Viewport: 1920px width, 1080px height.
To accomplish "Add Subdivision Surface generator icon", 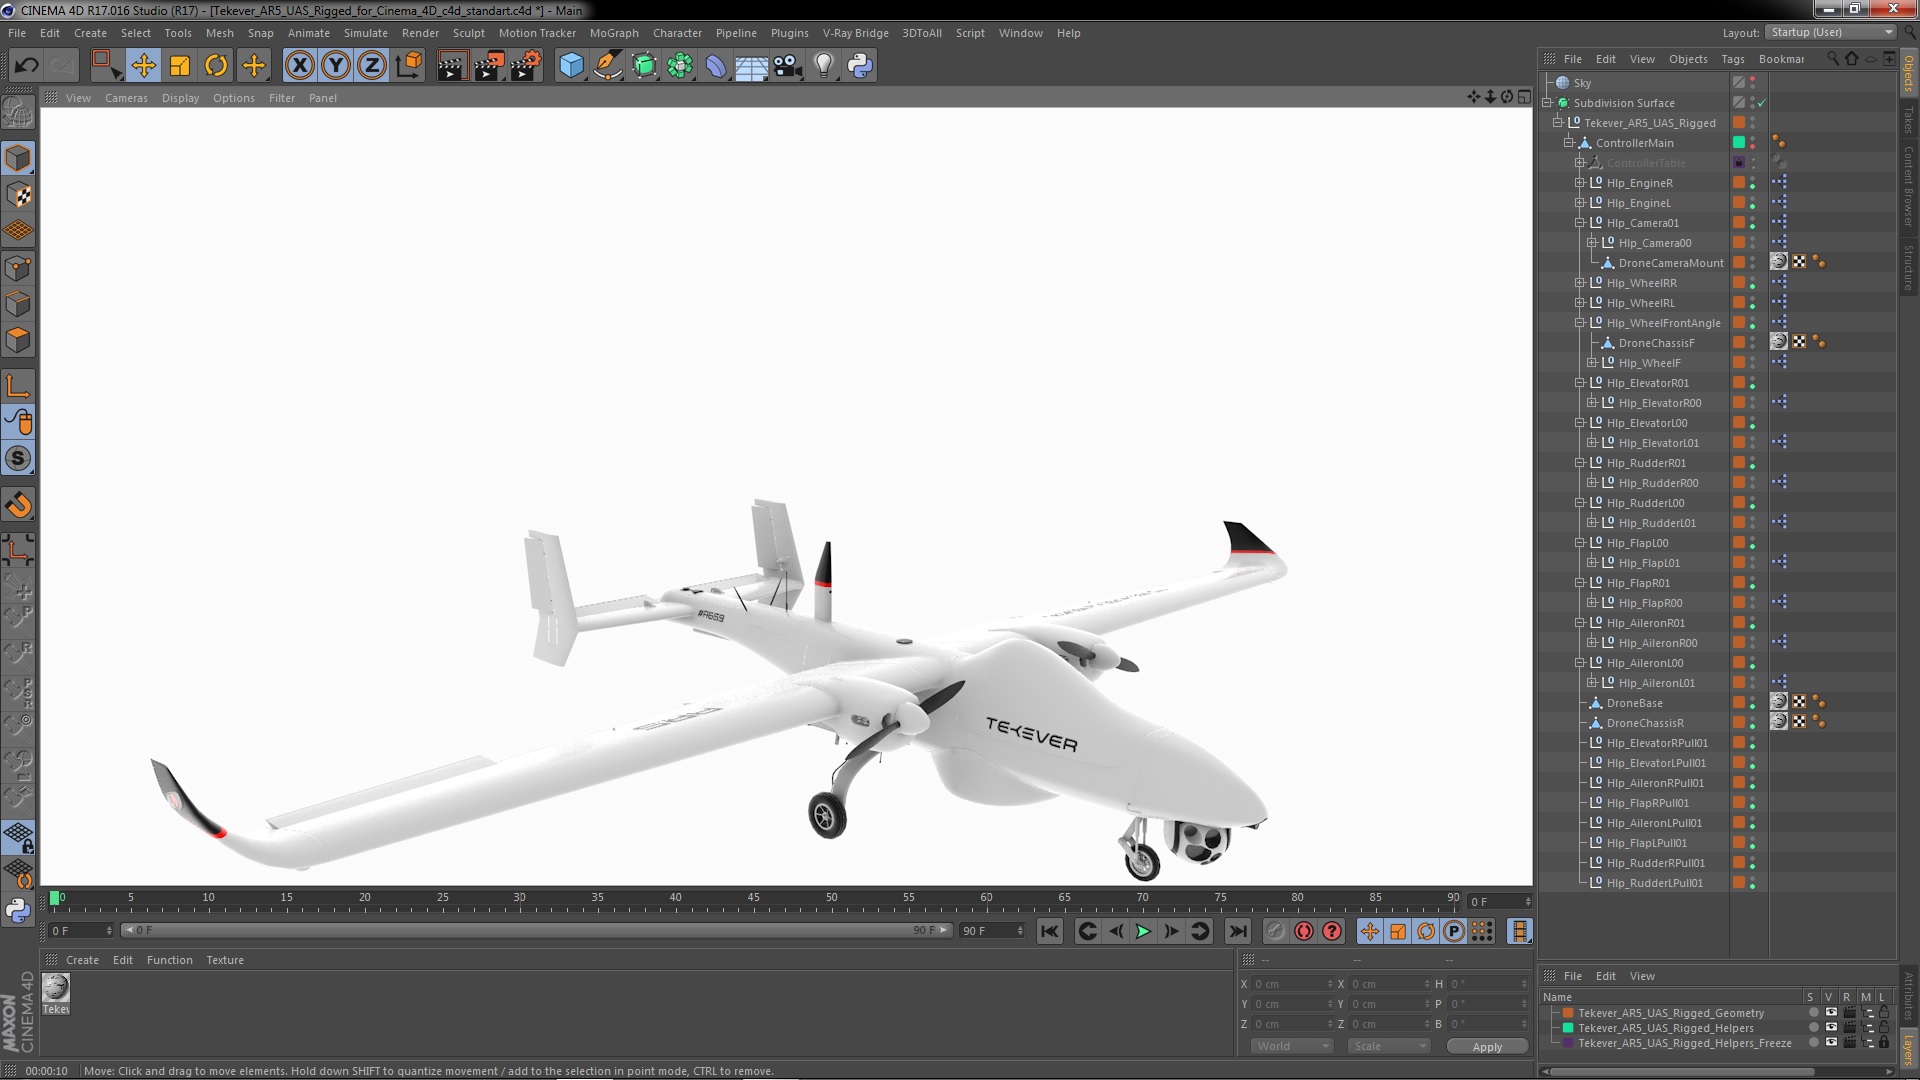I will tap(644, 66).
